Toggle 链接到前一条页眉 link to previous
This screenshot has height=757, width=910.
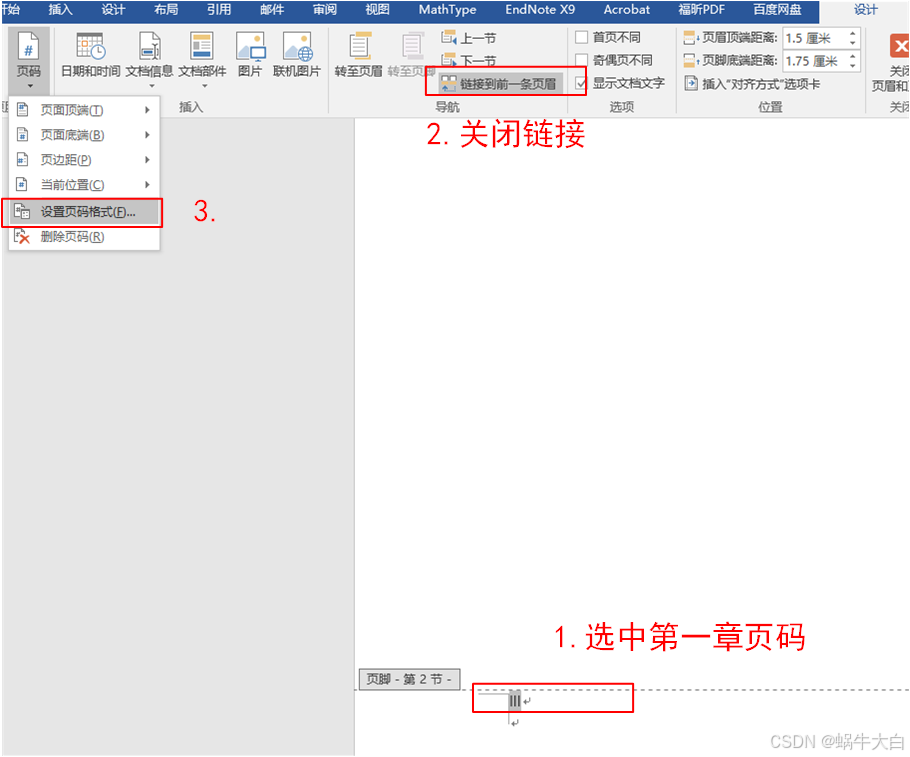pos(500,84)
